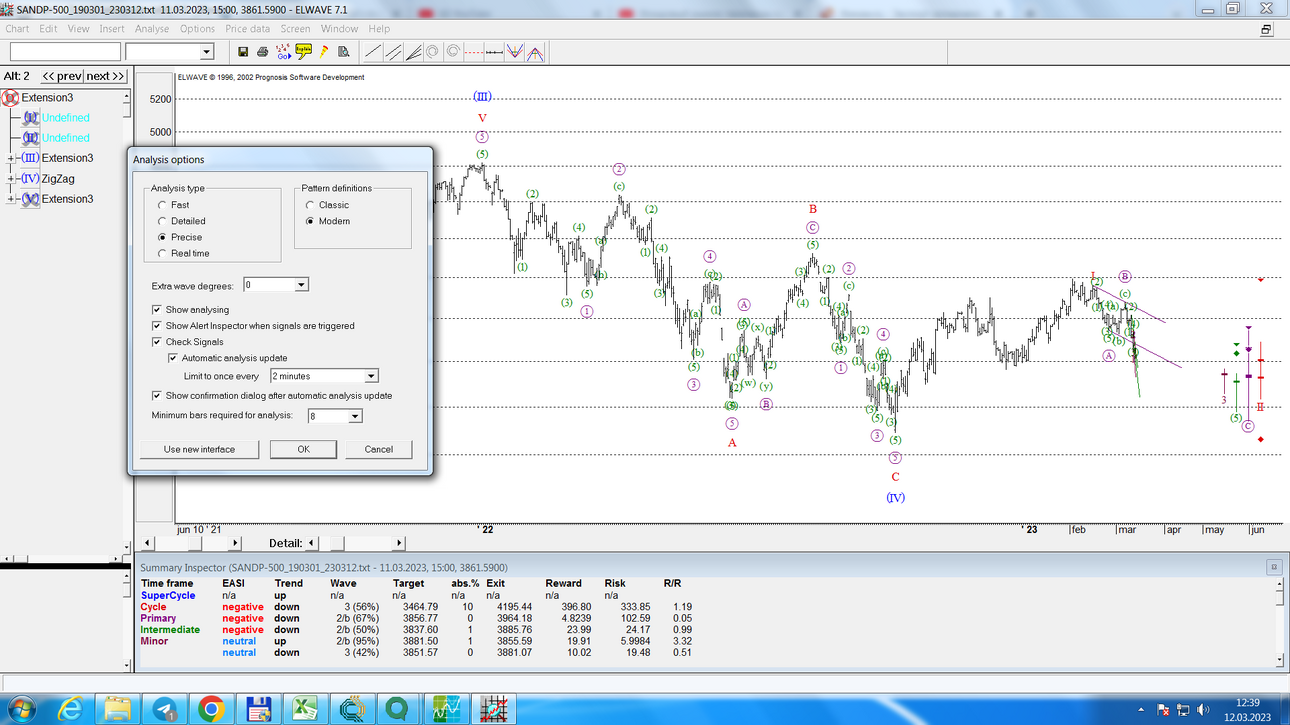The height and width of the screenshot is (725, 1290).
Task: Click Cancel in Analysis options dialog
Action: click(x=379, y=449)
